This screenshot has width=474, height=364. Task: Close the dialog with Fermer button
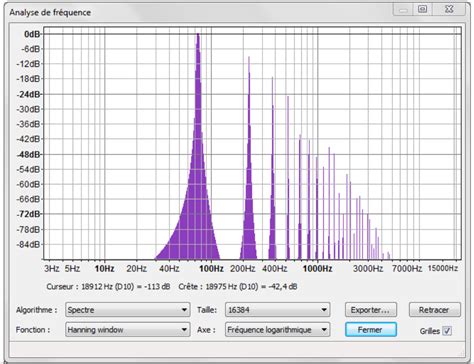pos(371,330)
